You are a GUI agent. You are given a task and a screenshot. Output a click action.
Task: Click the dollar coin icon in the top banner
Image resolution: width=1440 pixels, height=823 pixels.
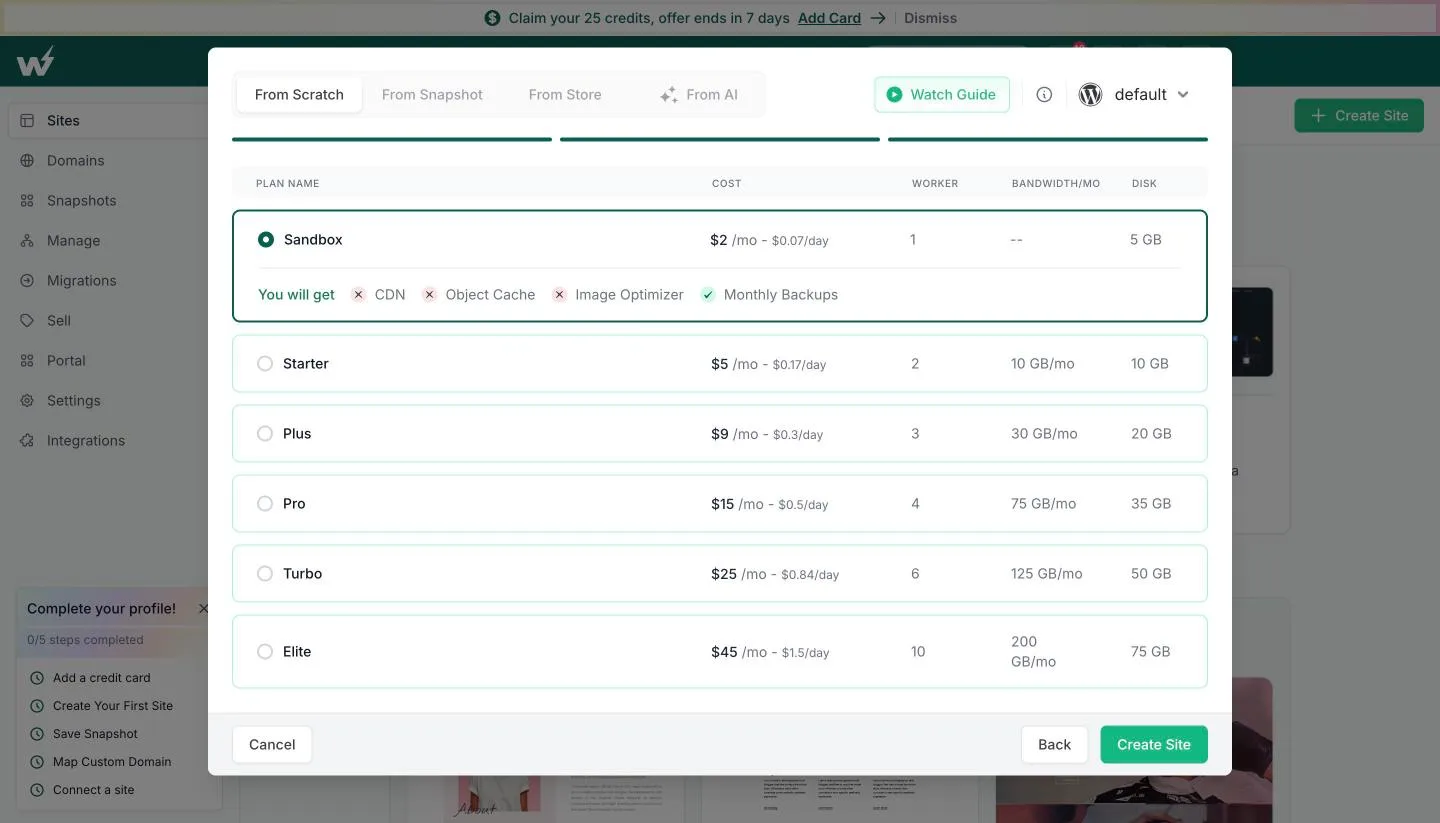point(492,18)
